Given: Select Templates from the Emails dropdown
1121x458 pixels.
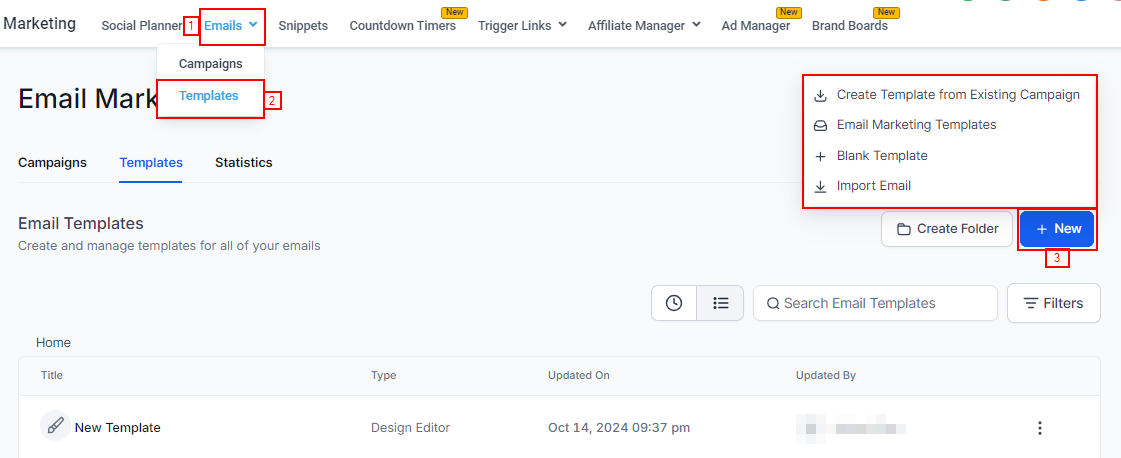Looking at the screenshot, I should (x=209, y=96).
